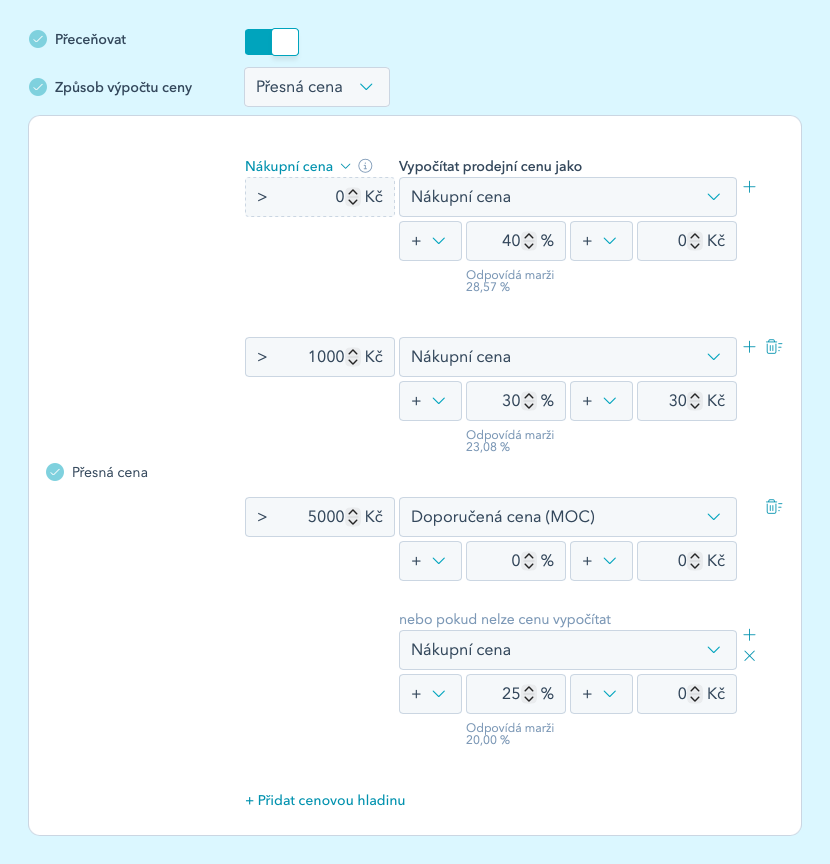Image resolution: width=830 pixels, height=864 pixels.
Task: Click the checkmark icon beside Přeceňovat
Action: [x=38, y=39]
